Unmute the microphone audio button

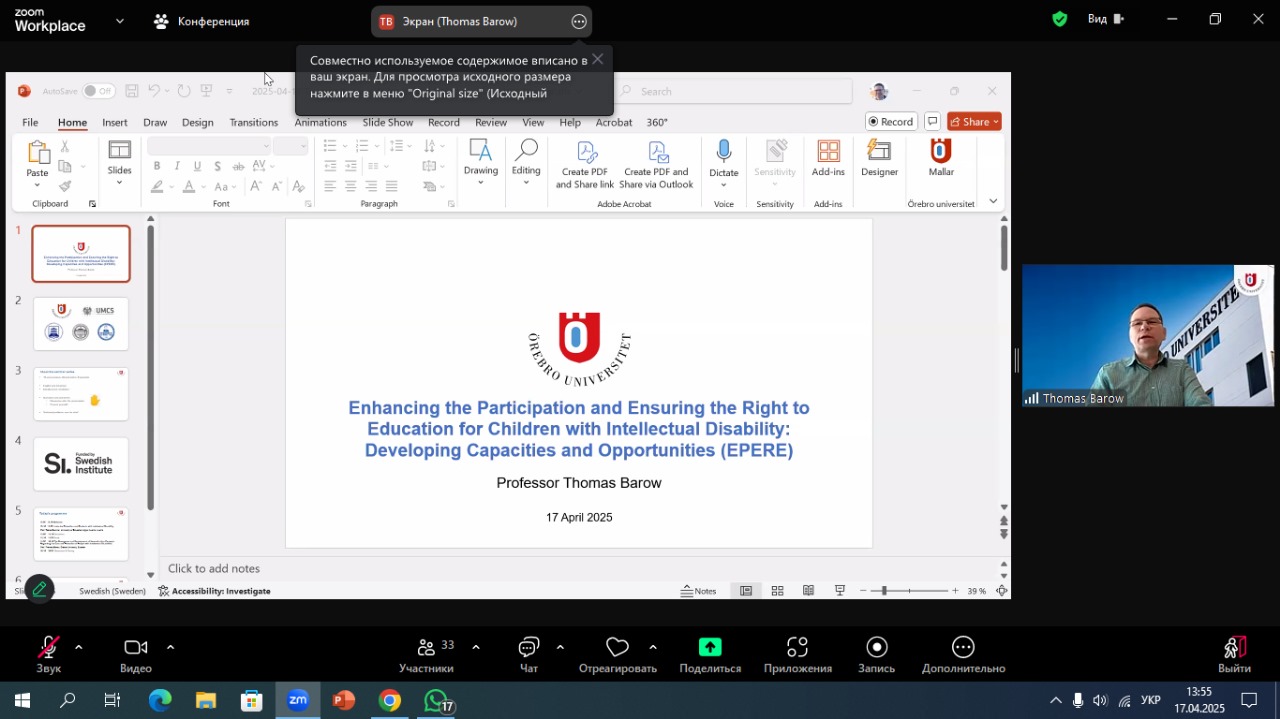click(x=48, y=655)
